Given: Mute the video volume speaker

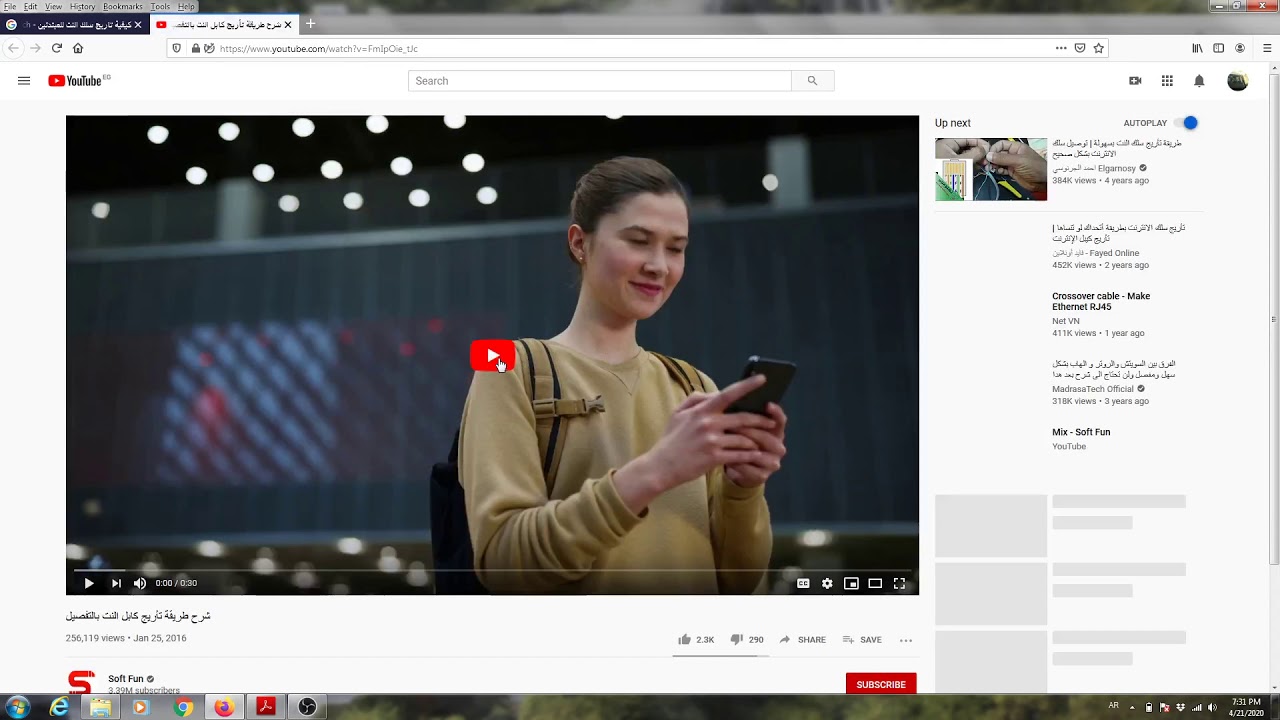Looking at the screenshot, I should pos(140,583).
